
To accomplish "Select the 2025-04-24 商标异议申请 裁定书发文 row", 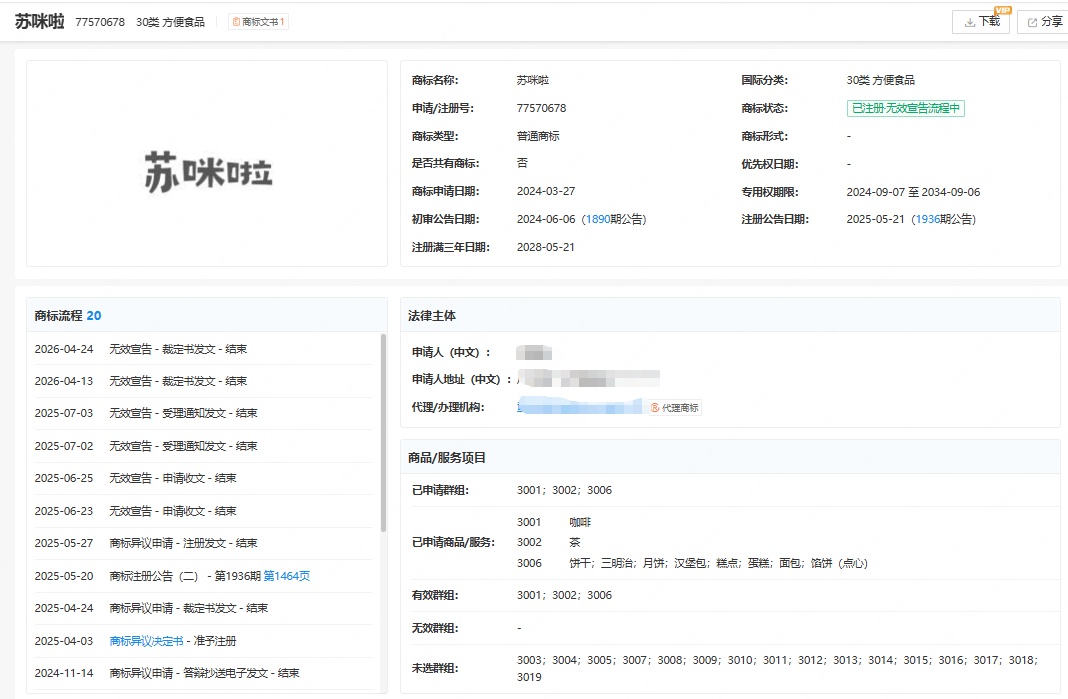I will pyautogui.click(x=203, y=608).
